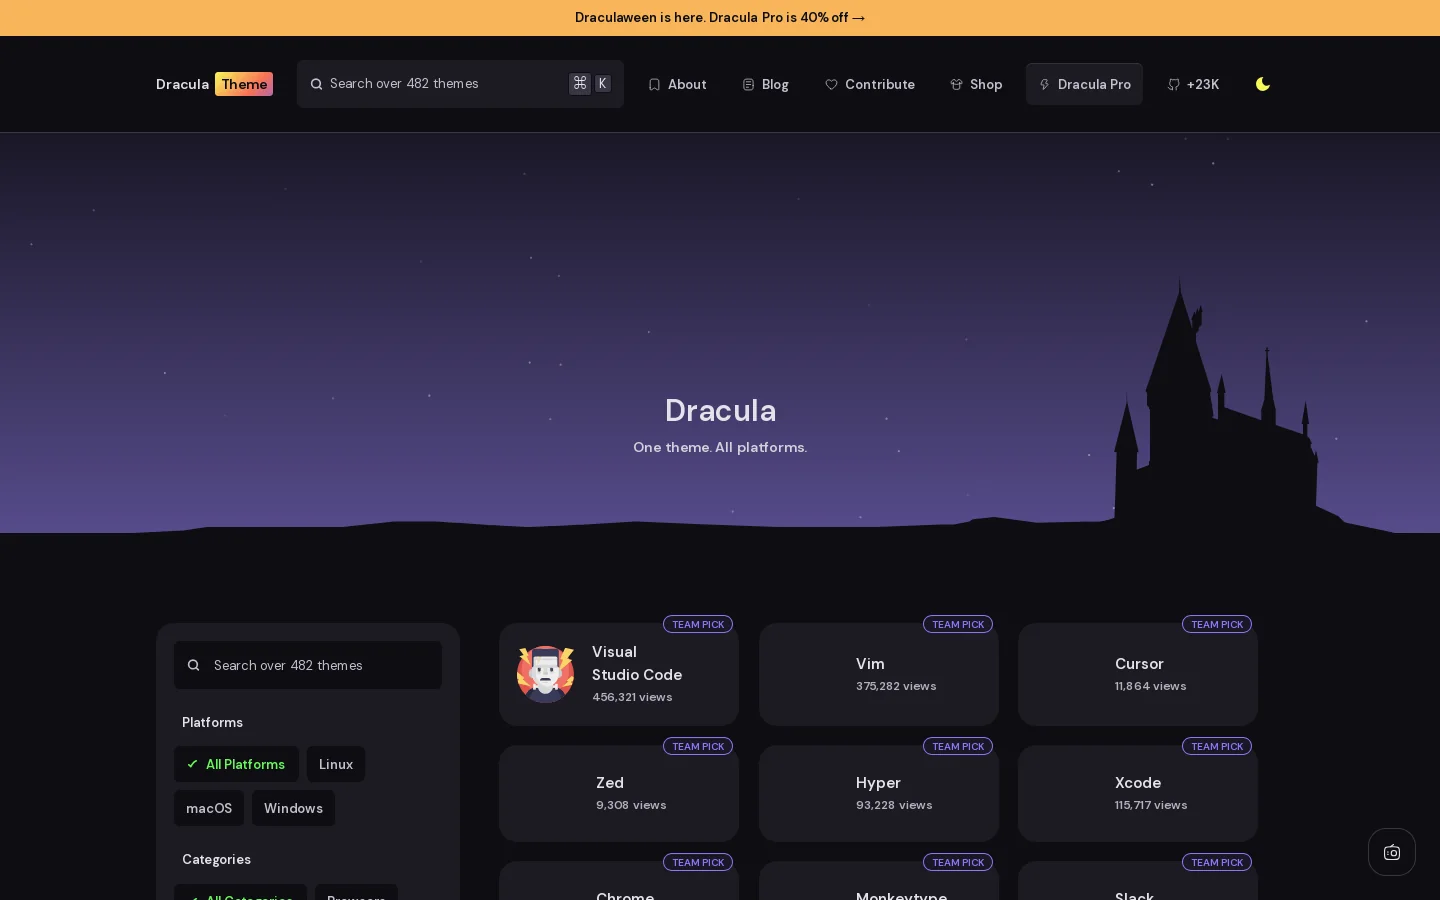The height and width of the screenshot is (900, 1440).
Task: Click the Draculaween 40% off banner
Action: click(x=720, y=18)
